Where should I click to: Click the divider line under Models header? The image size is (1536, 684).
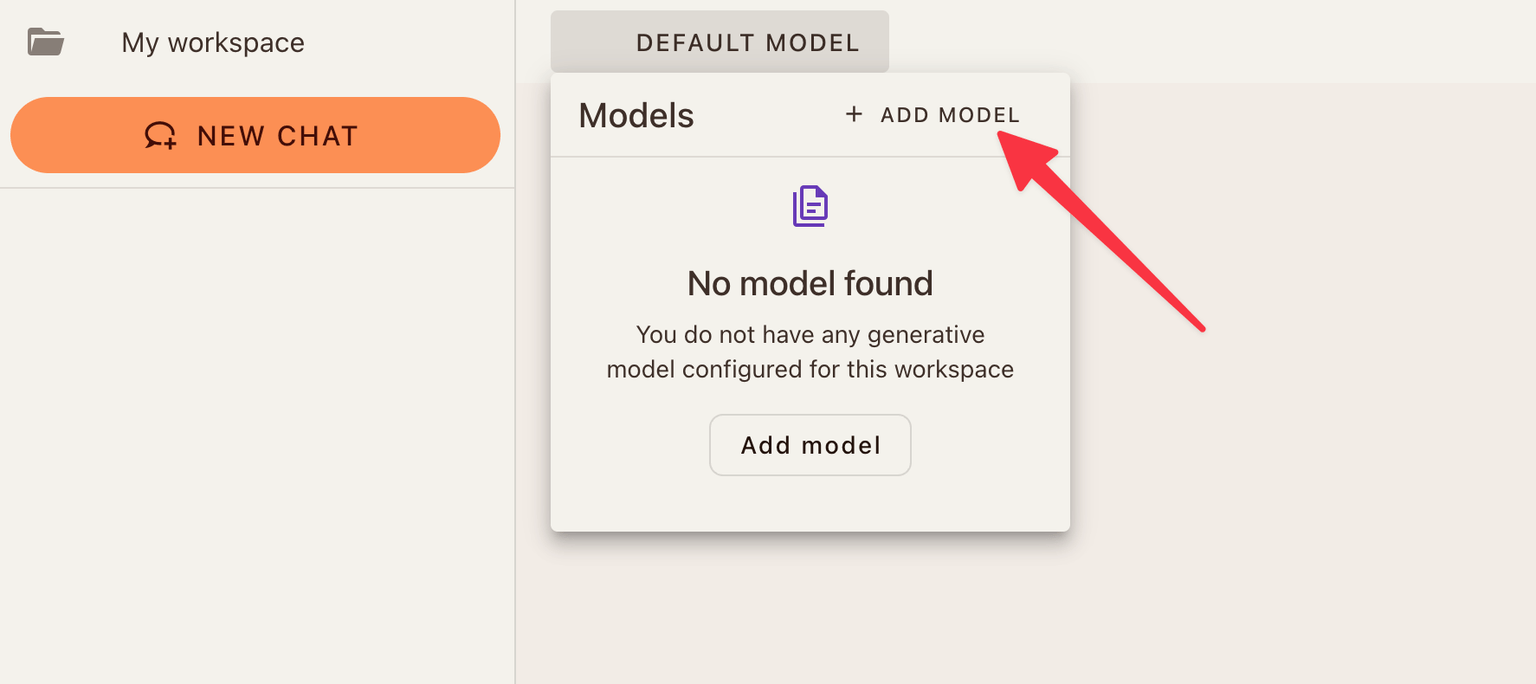(810, 157)
